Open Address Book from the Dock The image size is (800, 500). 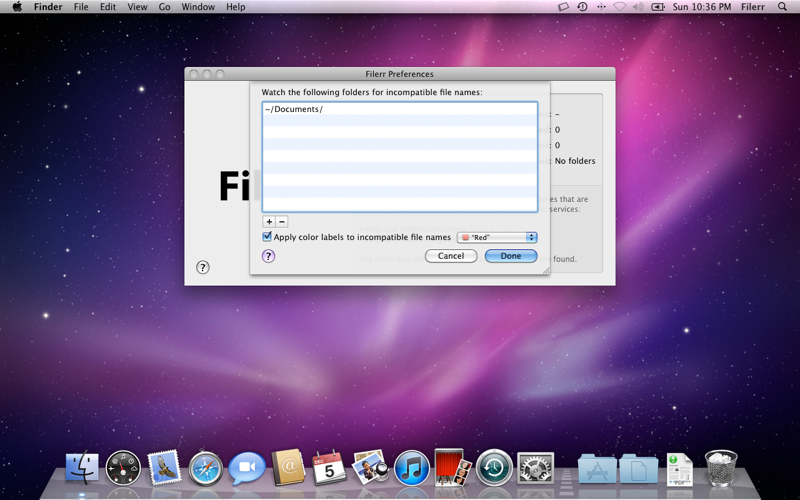click(288, 468)
